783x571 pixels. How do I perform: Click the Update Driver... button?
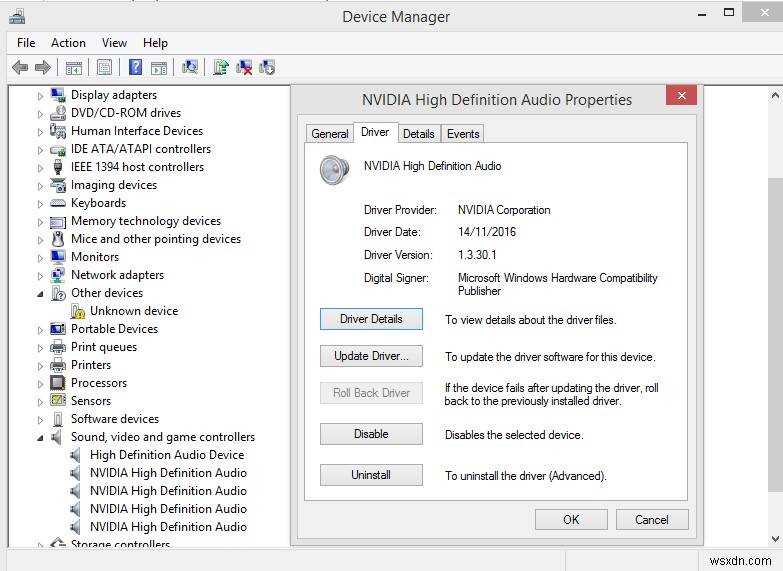tap(371, 357)
